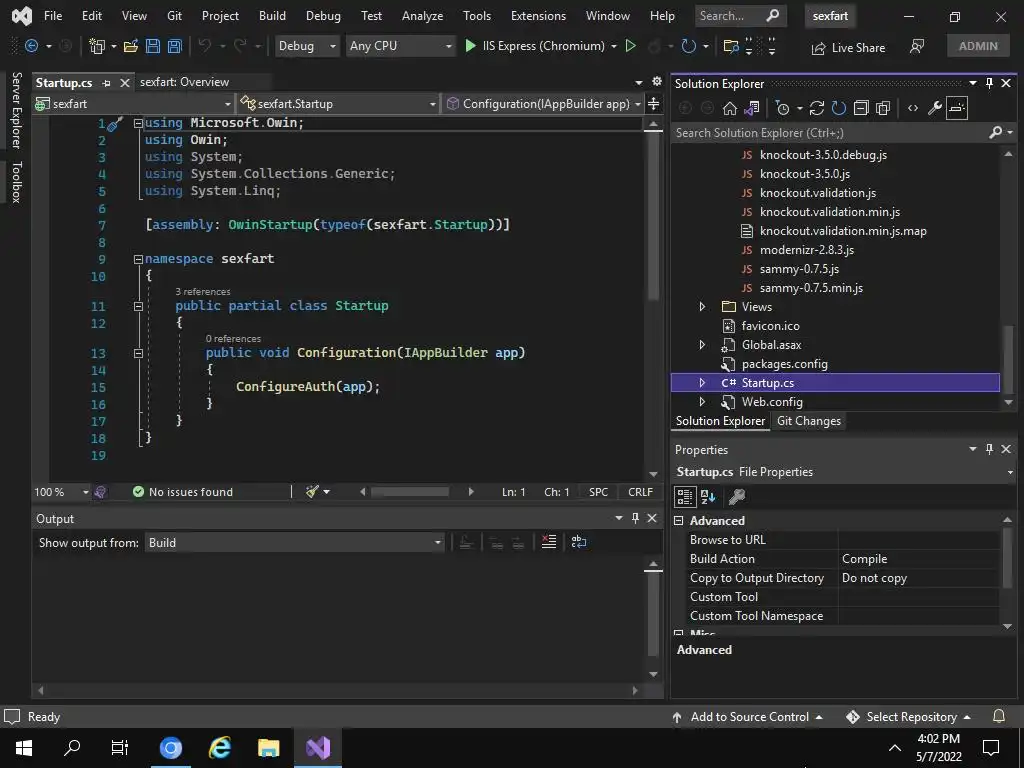This screenshot has width=1024, height=768.
Task: Open code cleanup broom icon in status strip
Action: coord(313,492)
